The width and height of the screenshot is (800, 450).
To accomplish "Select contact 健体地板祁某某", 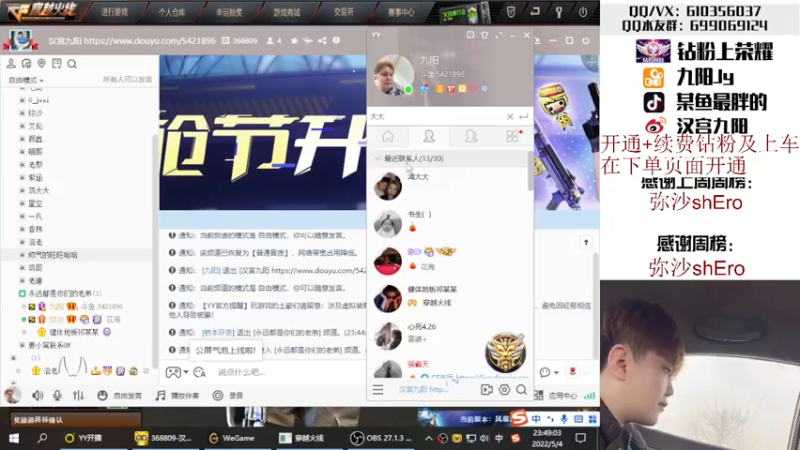I will tap(449, 298).
